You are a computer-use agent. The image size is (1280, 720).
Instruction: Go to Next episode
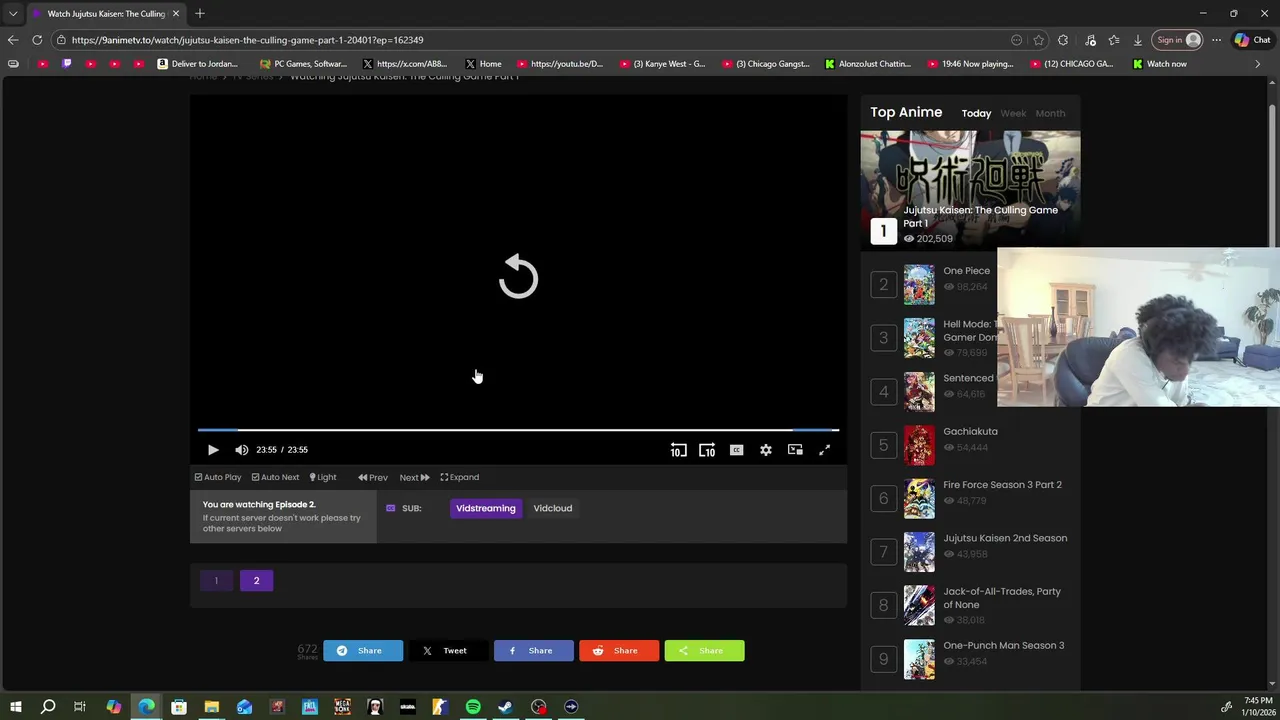click(414, 477)
